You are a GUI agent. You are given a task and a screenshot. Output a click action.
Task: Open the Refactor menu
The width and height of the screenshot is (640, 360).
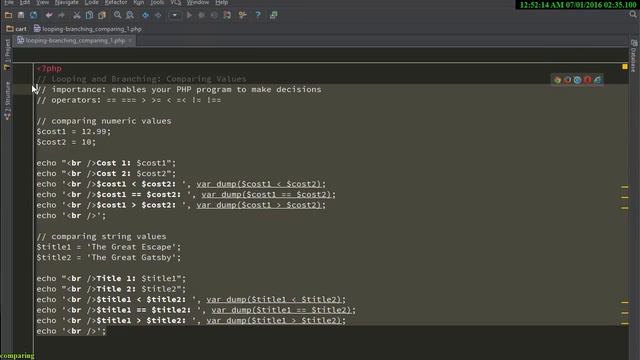pos(116,2)
